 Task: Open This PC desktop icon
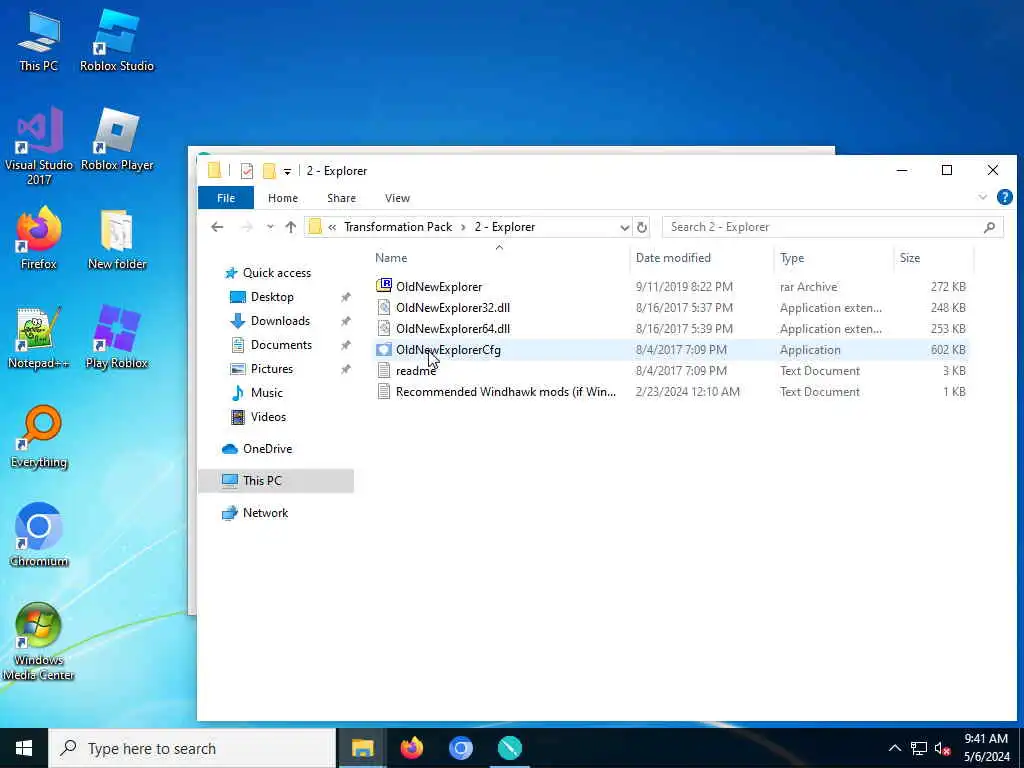click(39, 40)
